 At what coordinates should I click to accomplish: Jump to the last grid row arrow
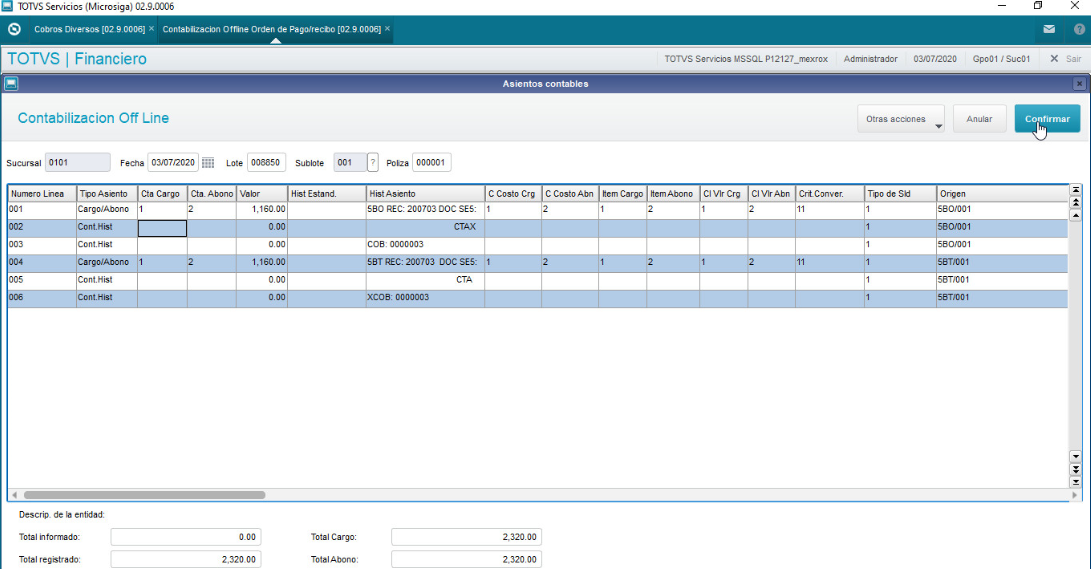(x=1076, y=482)
